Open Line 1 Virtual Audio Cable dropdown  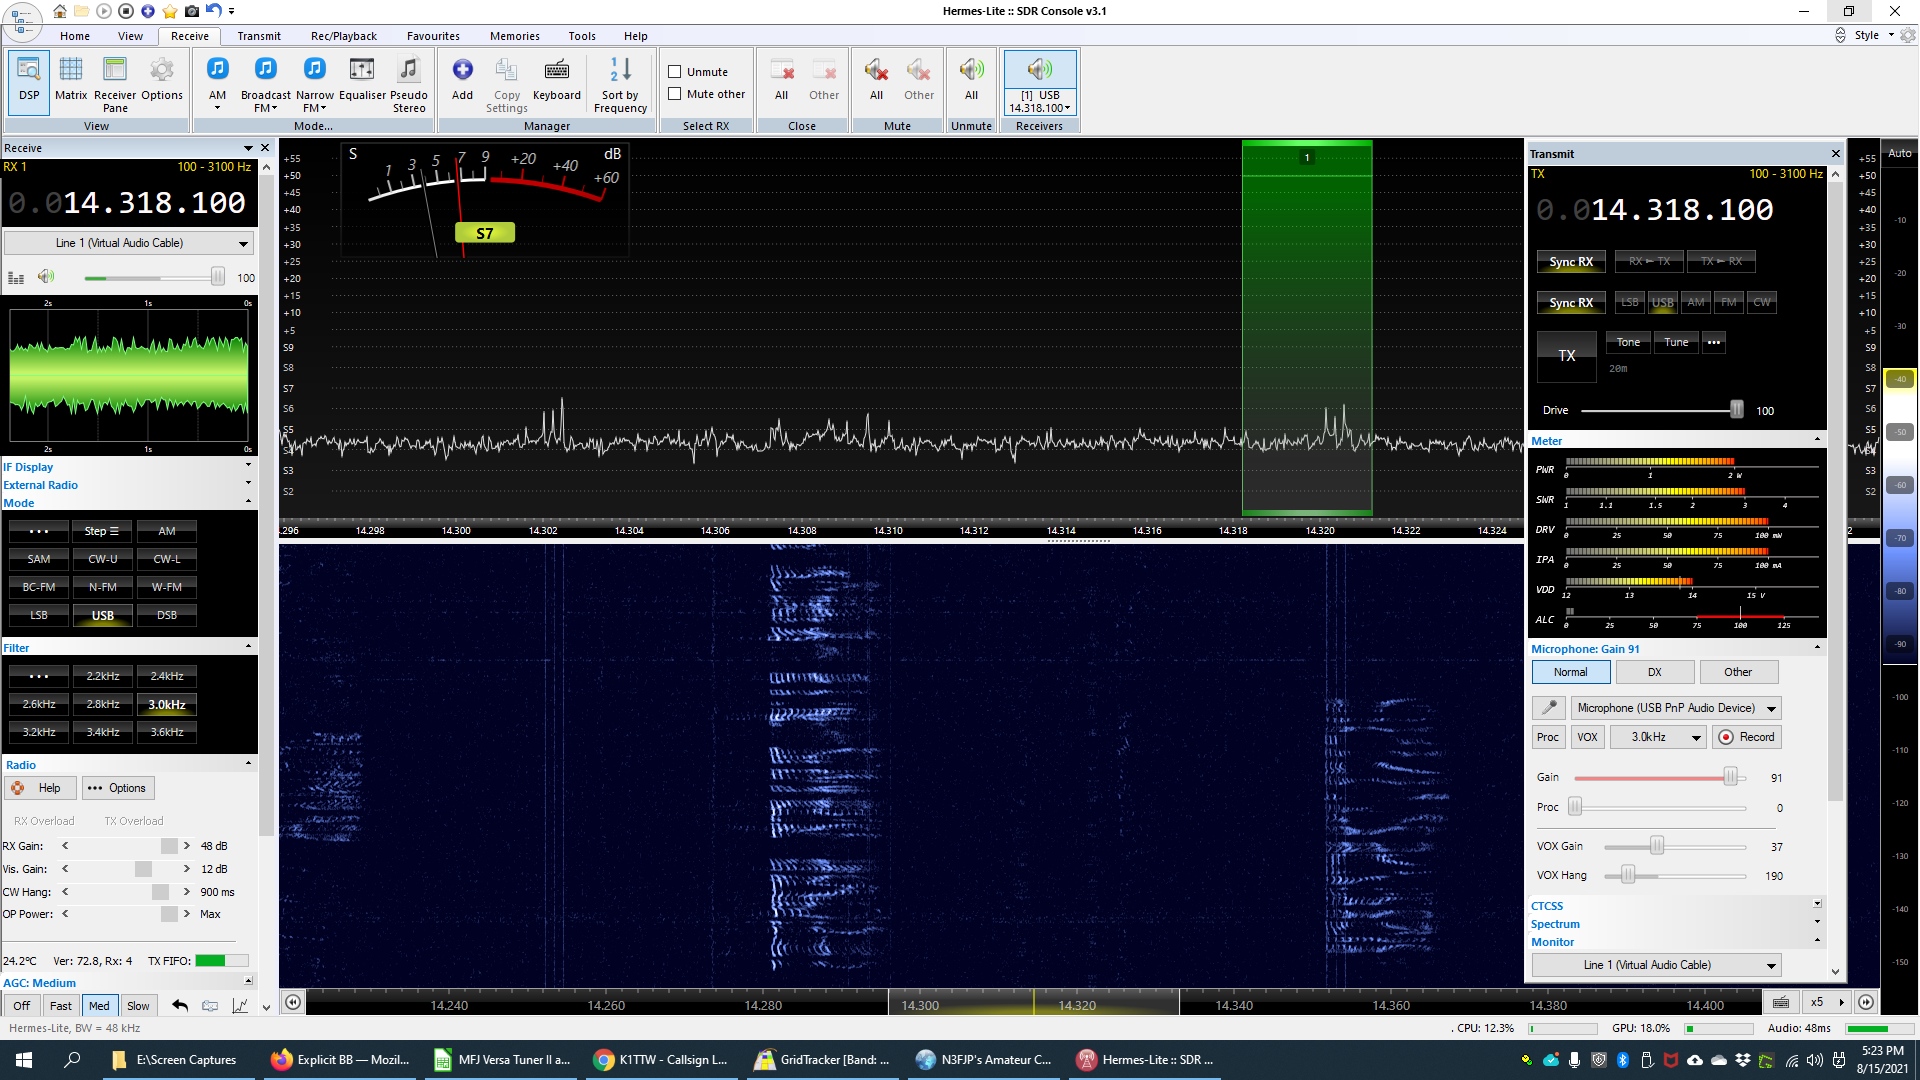pos(128,243)
